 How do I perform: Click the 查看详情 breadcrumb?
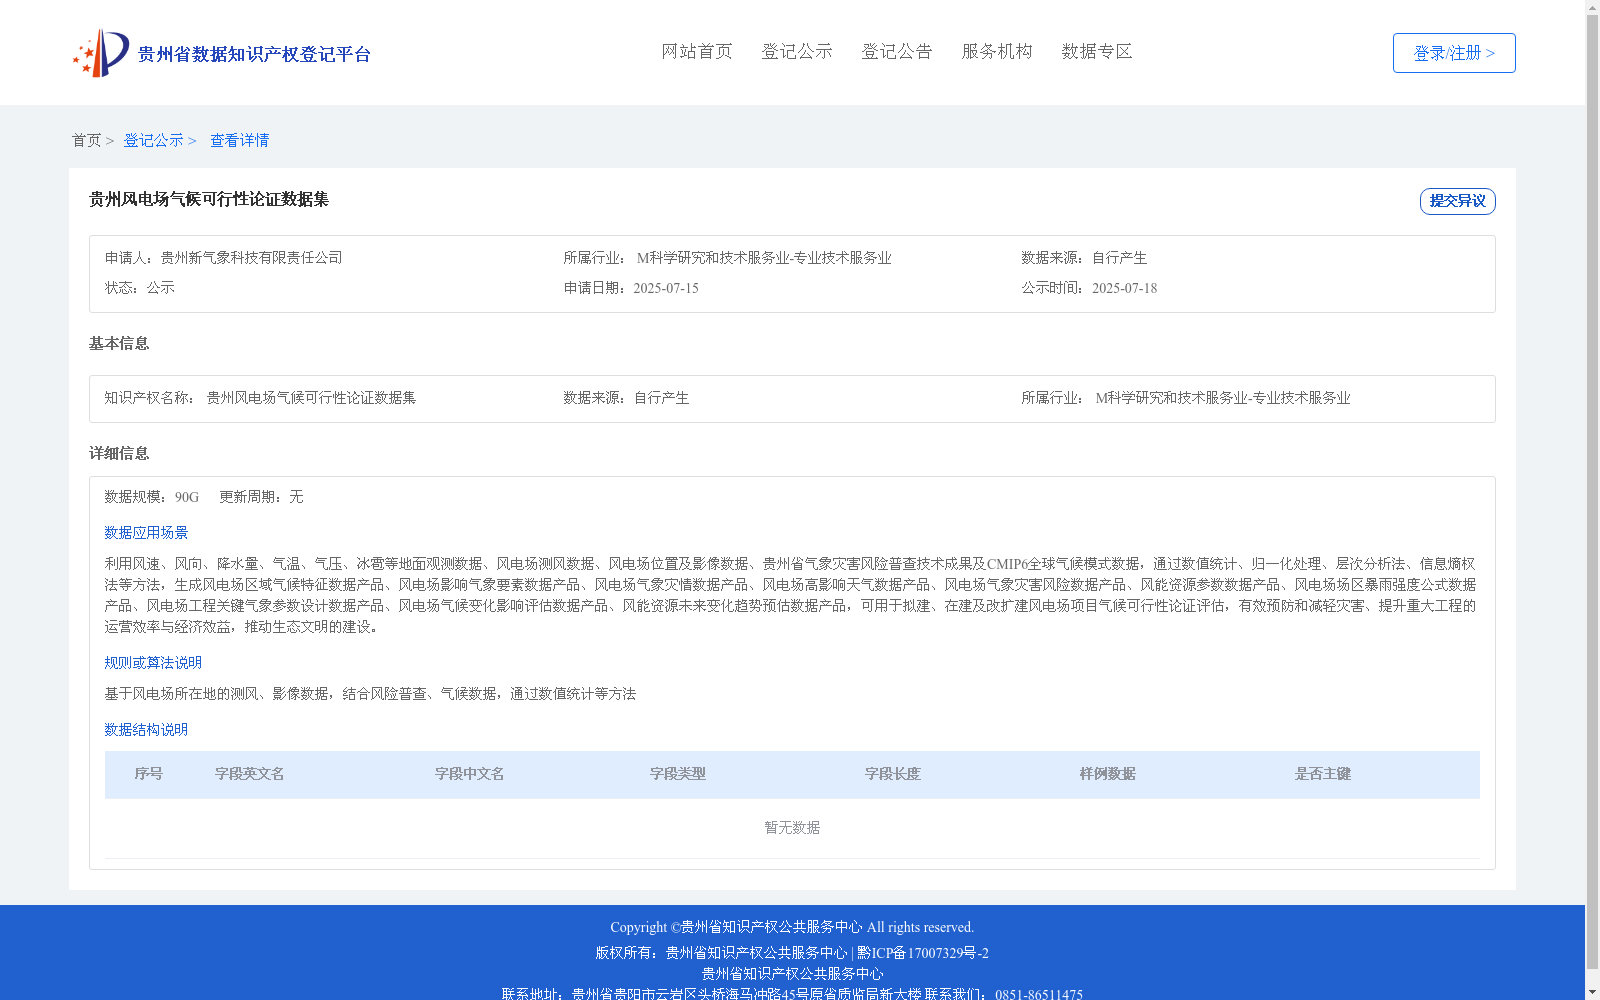pyautogui.click(x=239, y=140)
